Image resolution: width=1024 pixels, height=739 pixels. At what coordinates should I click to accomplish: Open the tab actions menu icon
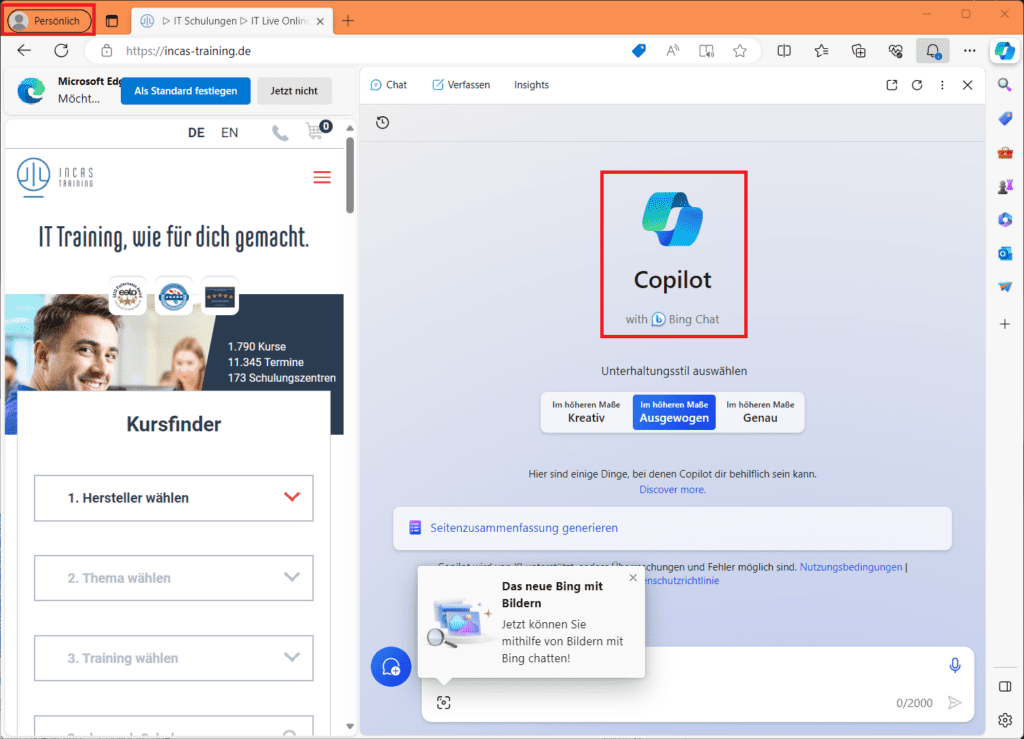[x=112, y=21]
